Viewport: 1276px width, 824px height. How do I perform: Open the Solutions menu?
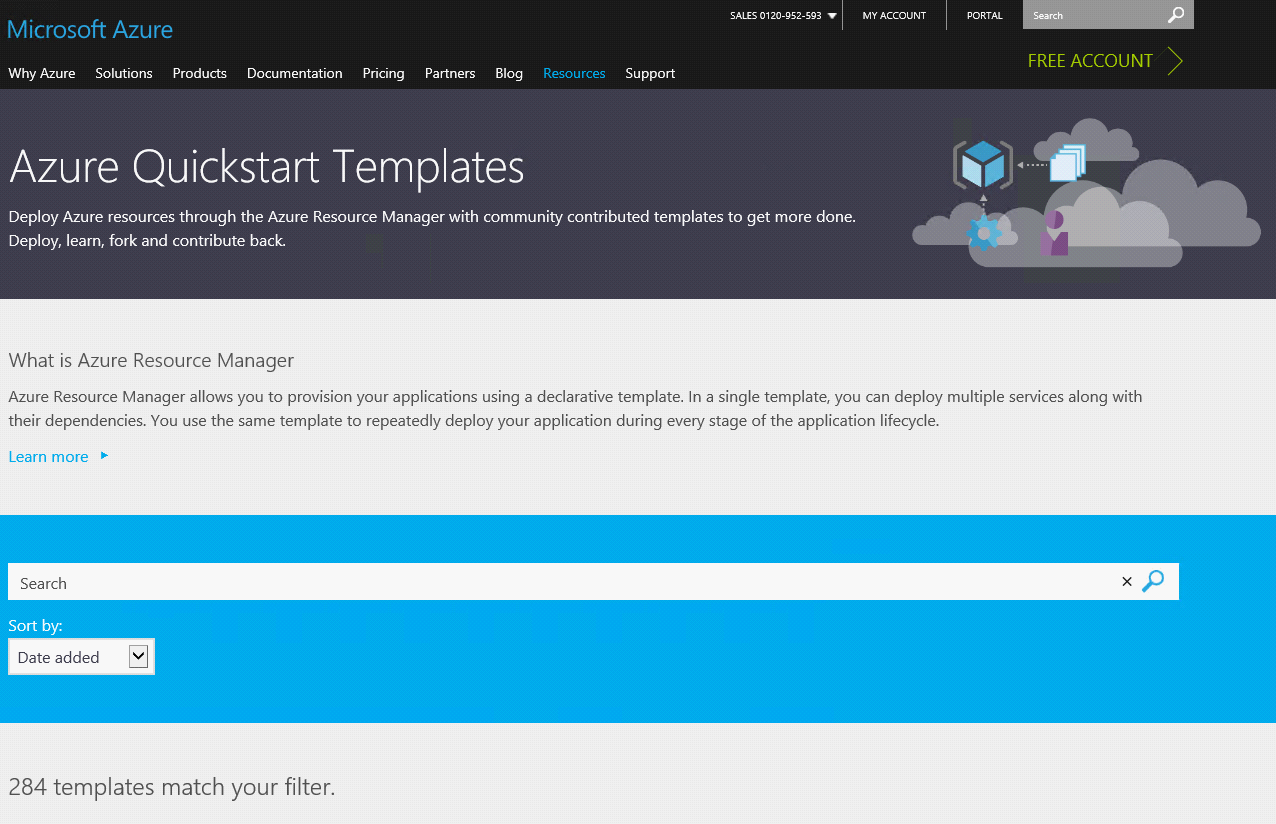tap(124, 73)
